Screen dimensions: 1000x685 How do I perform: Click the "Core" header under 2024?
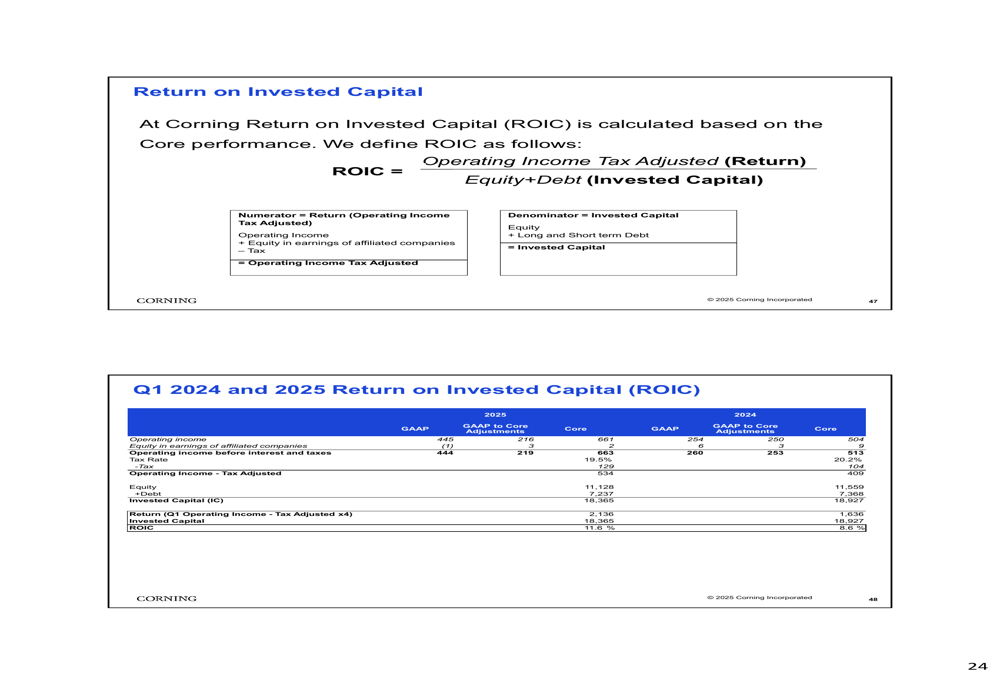(825, 429)
